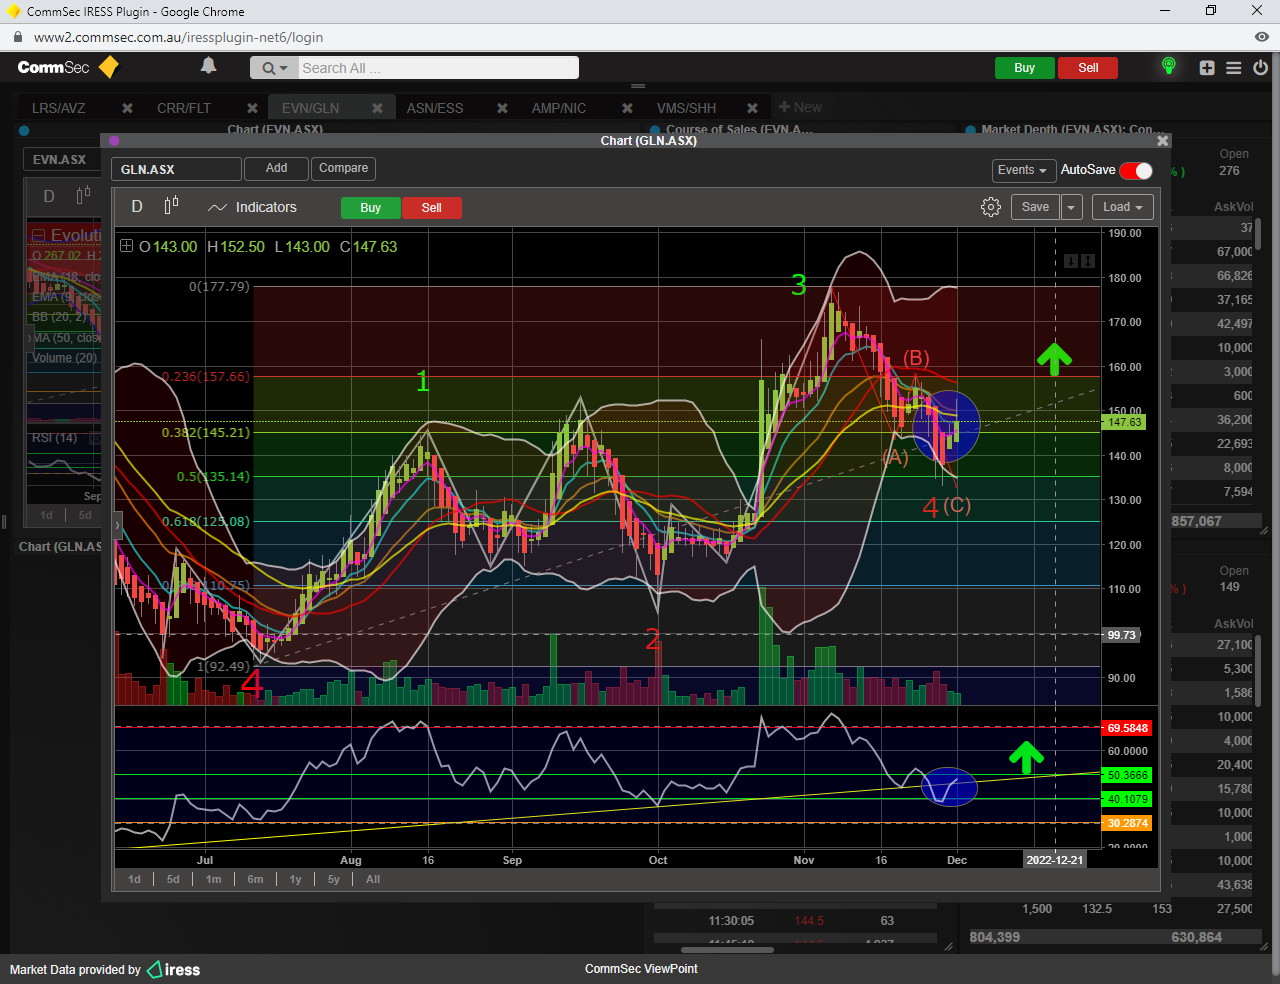Viewport: 1280px width, 984px height.
Task: Open the Indicators menu
Action: click(x=252, y=207)
